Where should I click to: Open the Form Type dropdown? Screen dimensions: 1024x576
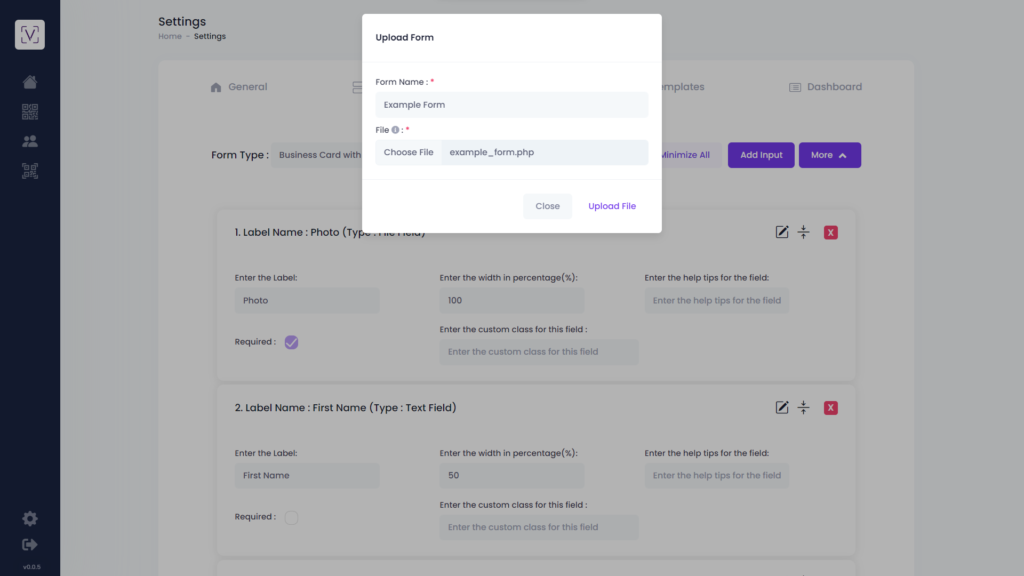click(317, 155)
